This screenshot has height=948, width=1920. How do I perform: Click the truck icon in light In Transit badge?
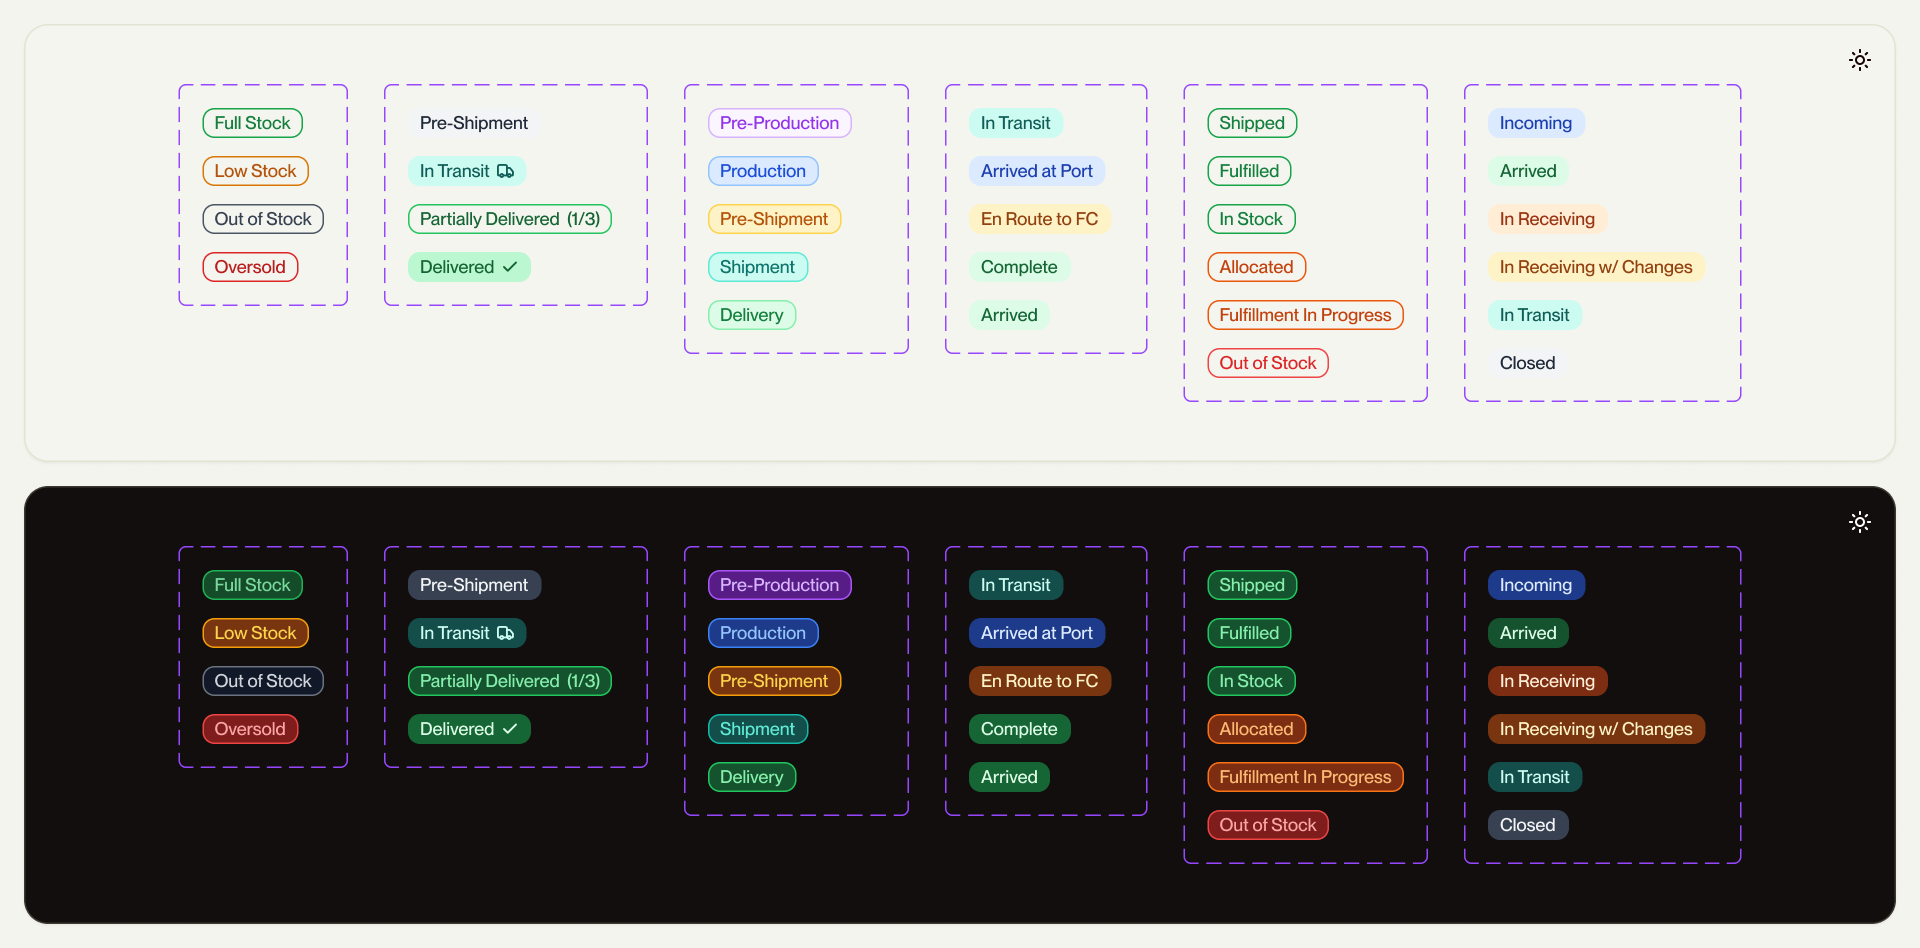point(506,171)
